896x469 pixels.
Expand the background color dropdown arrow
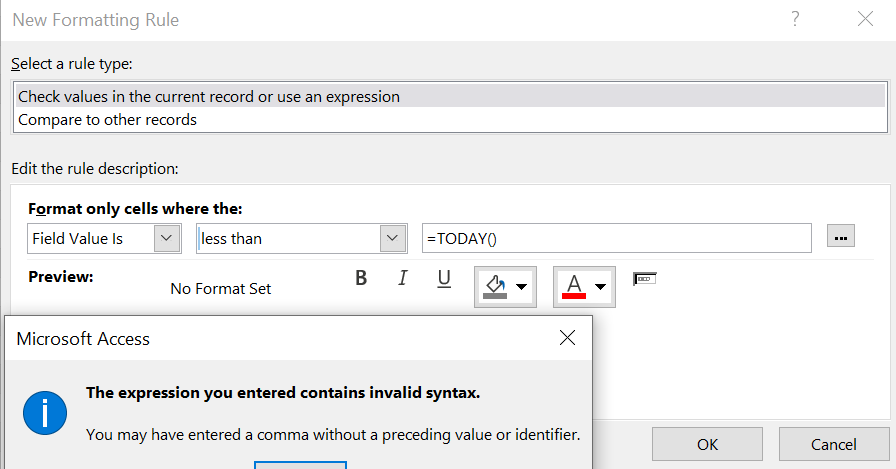click(x=522, y=287)
